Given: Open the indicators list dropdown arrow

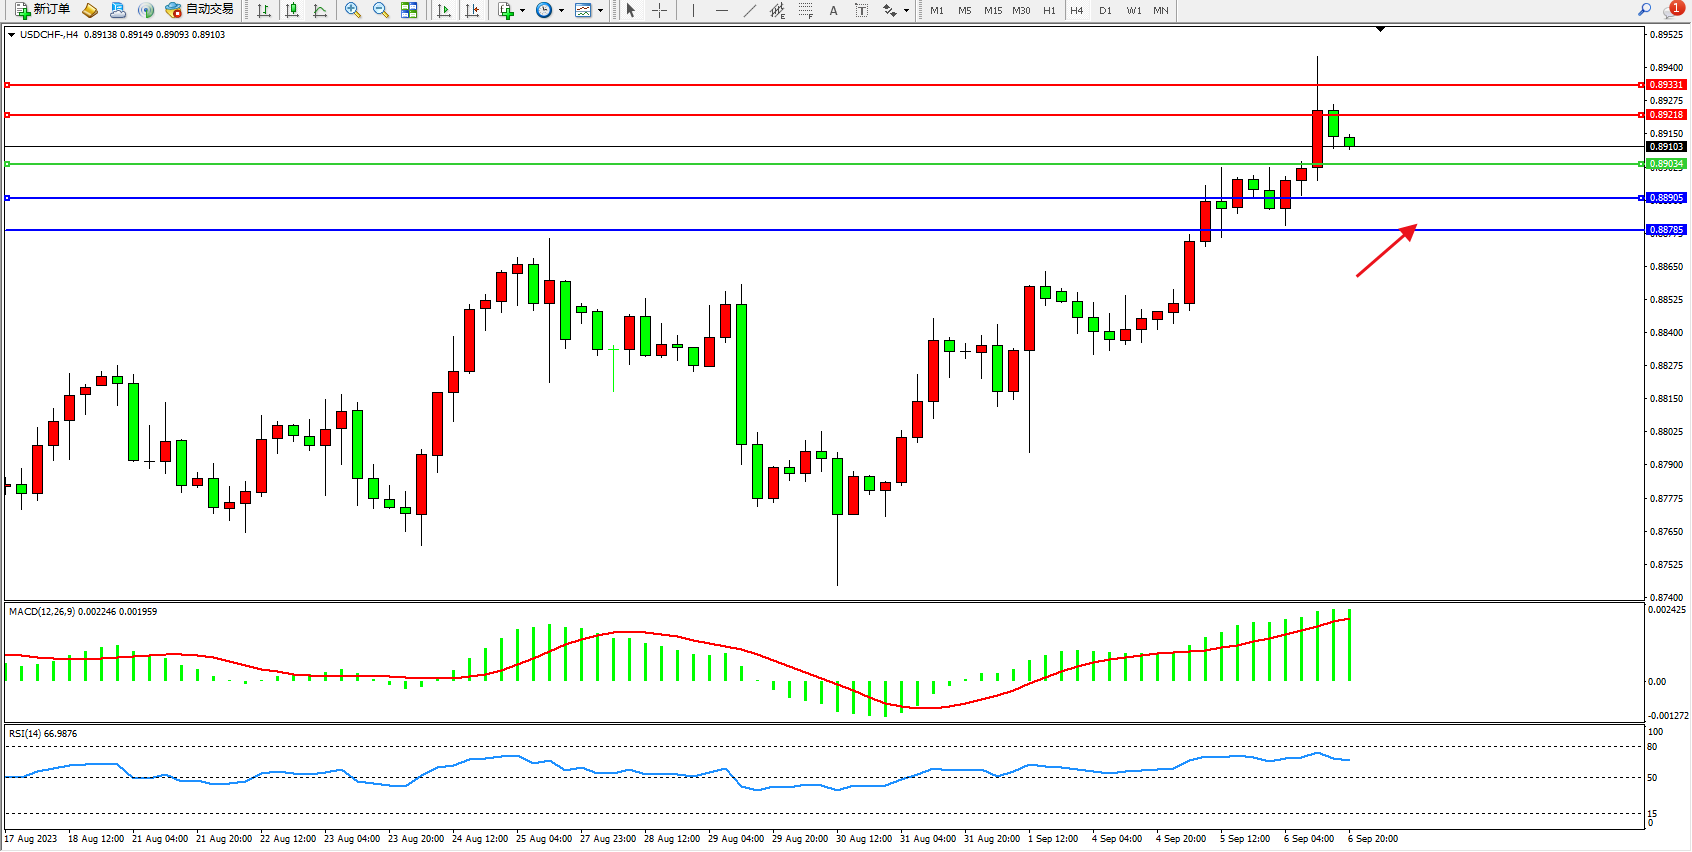Looking at the screenshot, I should [x=522, y=11].
